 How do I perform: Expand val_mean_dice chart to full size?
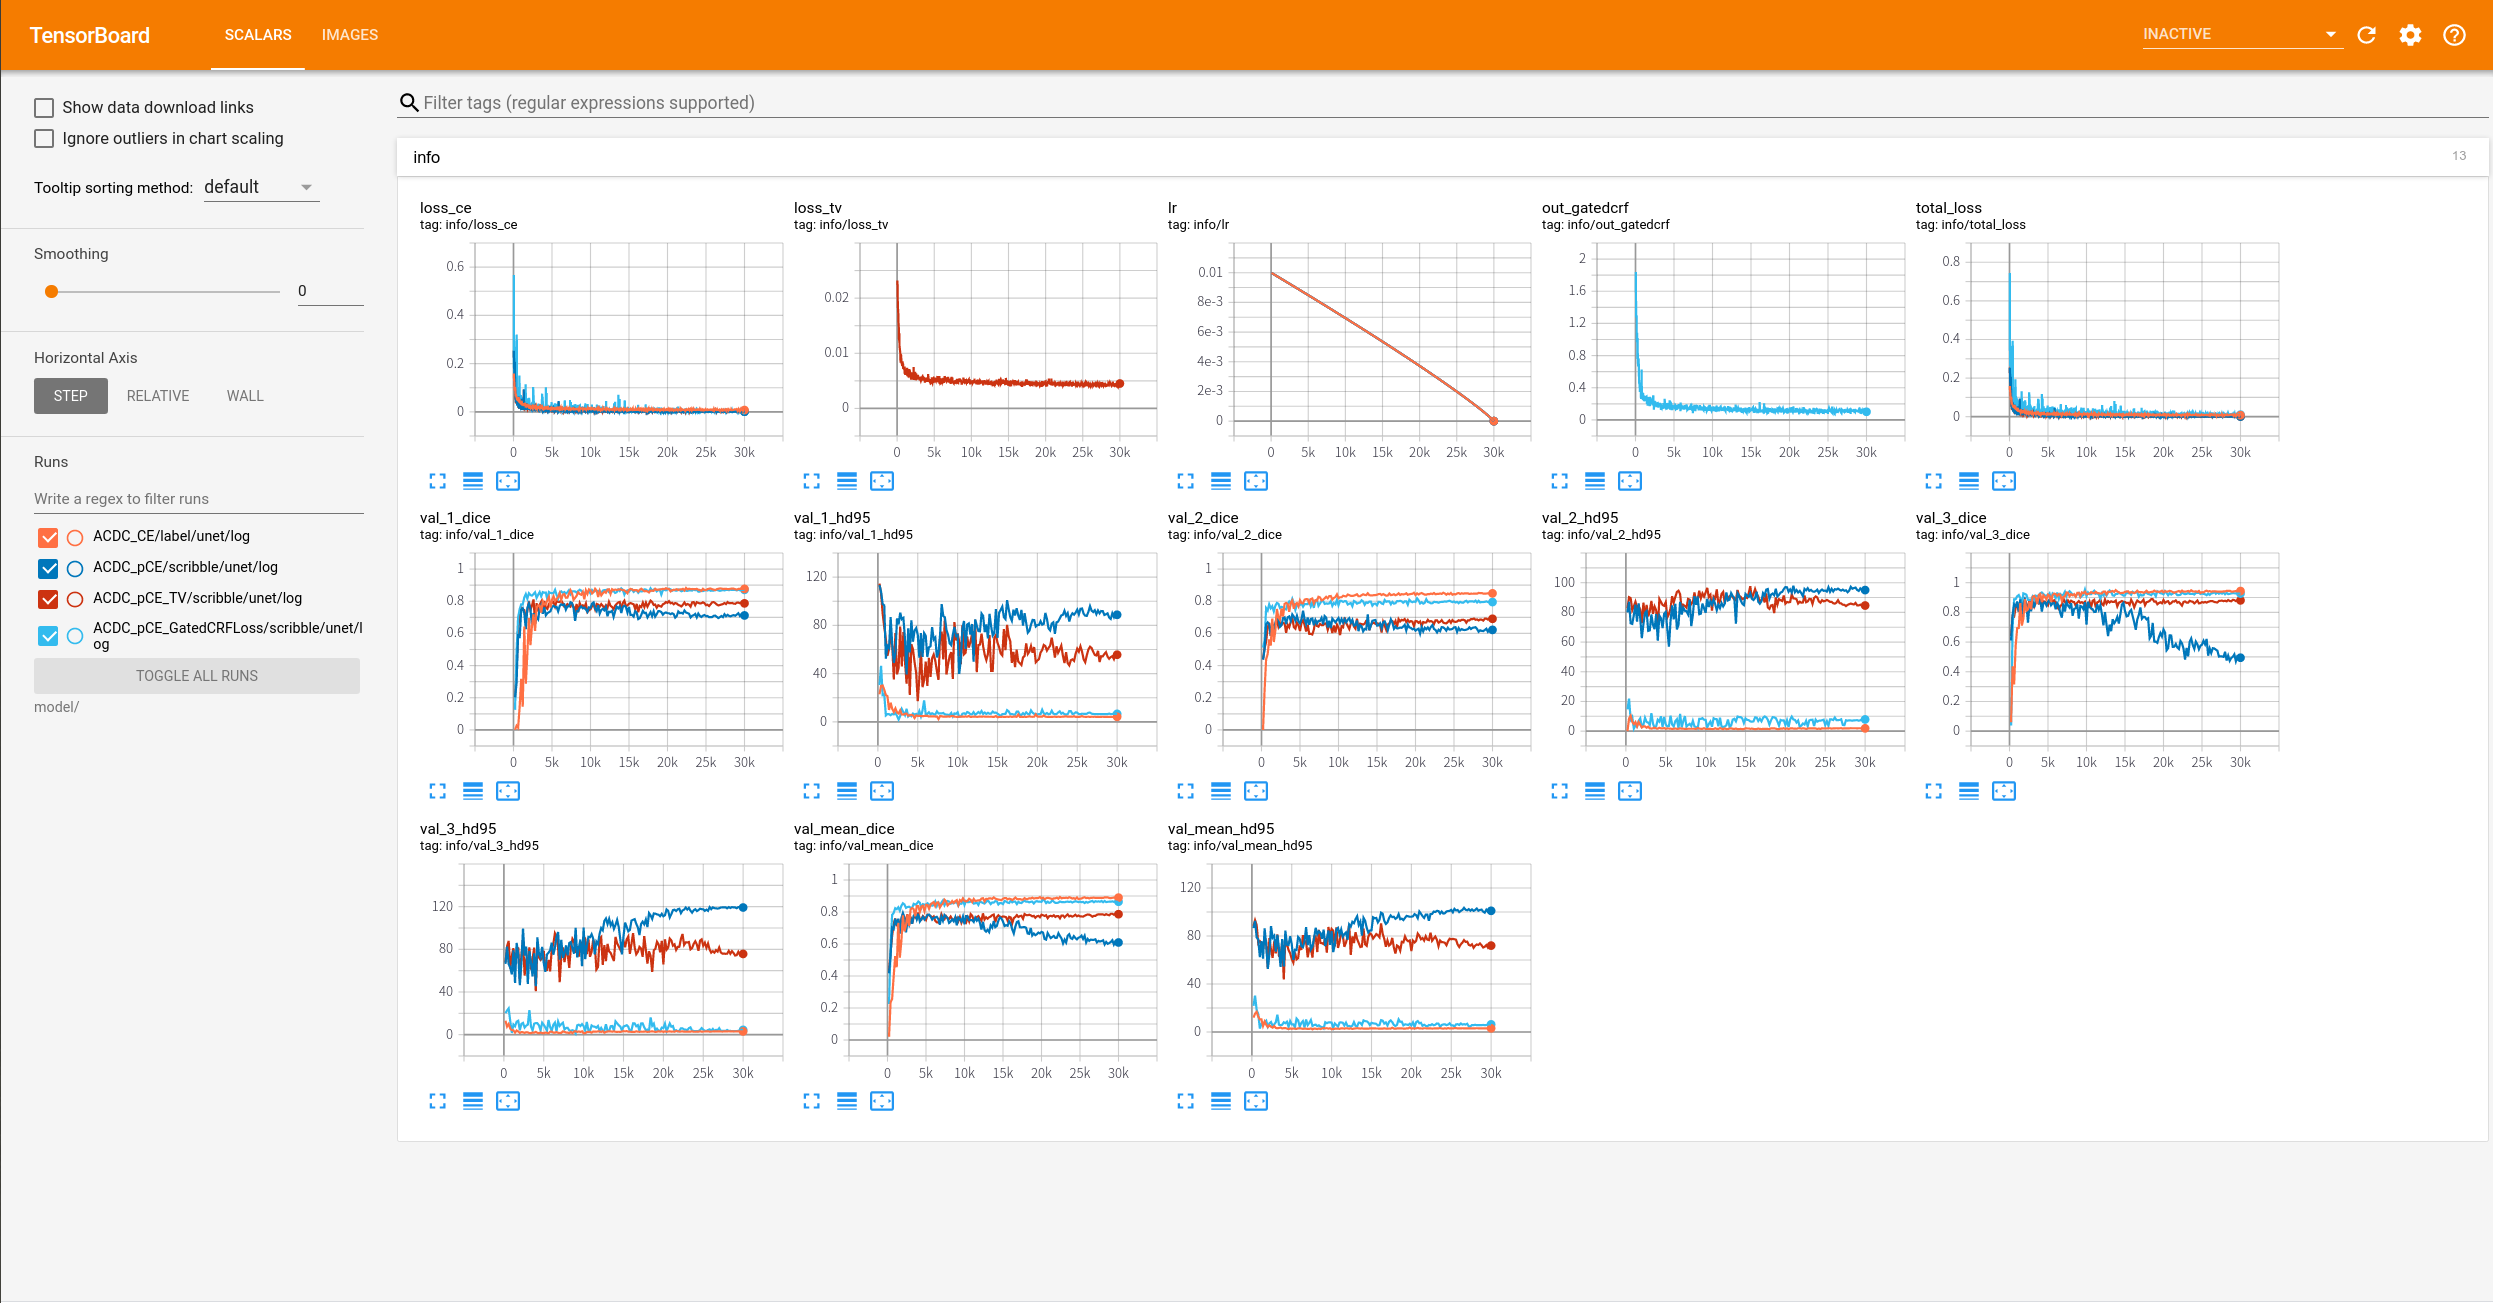[x=812, y=1101]
